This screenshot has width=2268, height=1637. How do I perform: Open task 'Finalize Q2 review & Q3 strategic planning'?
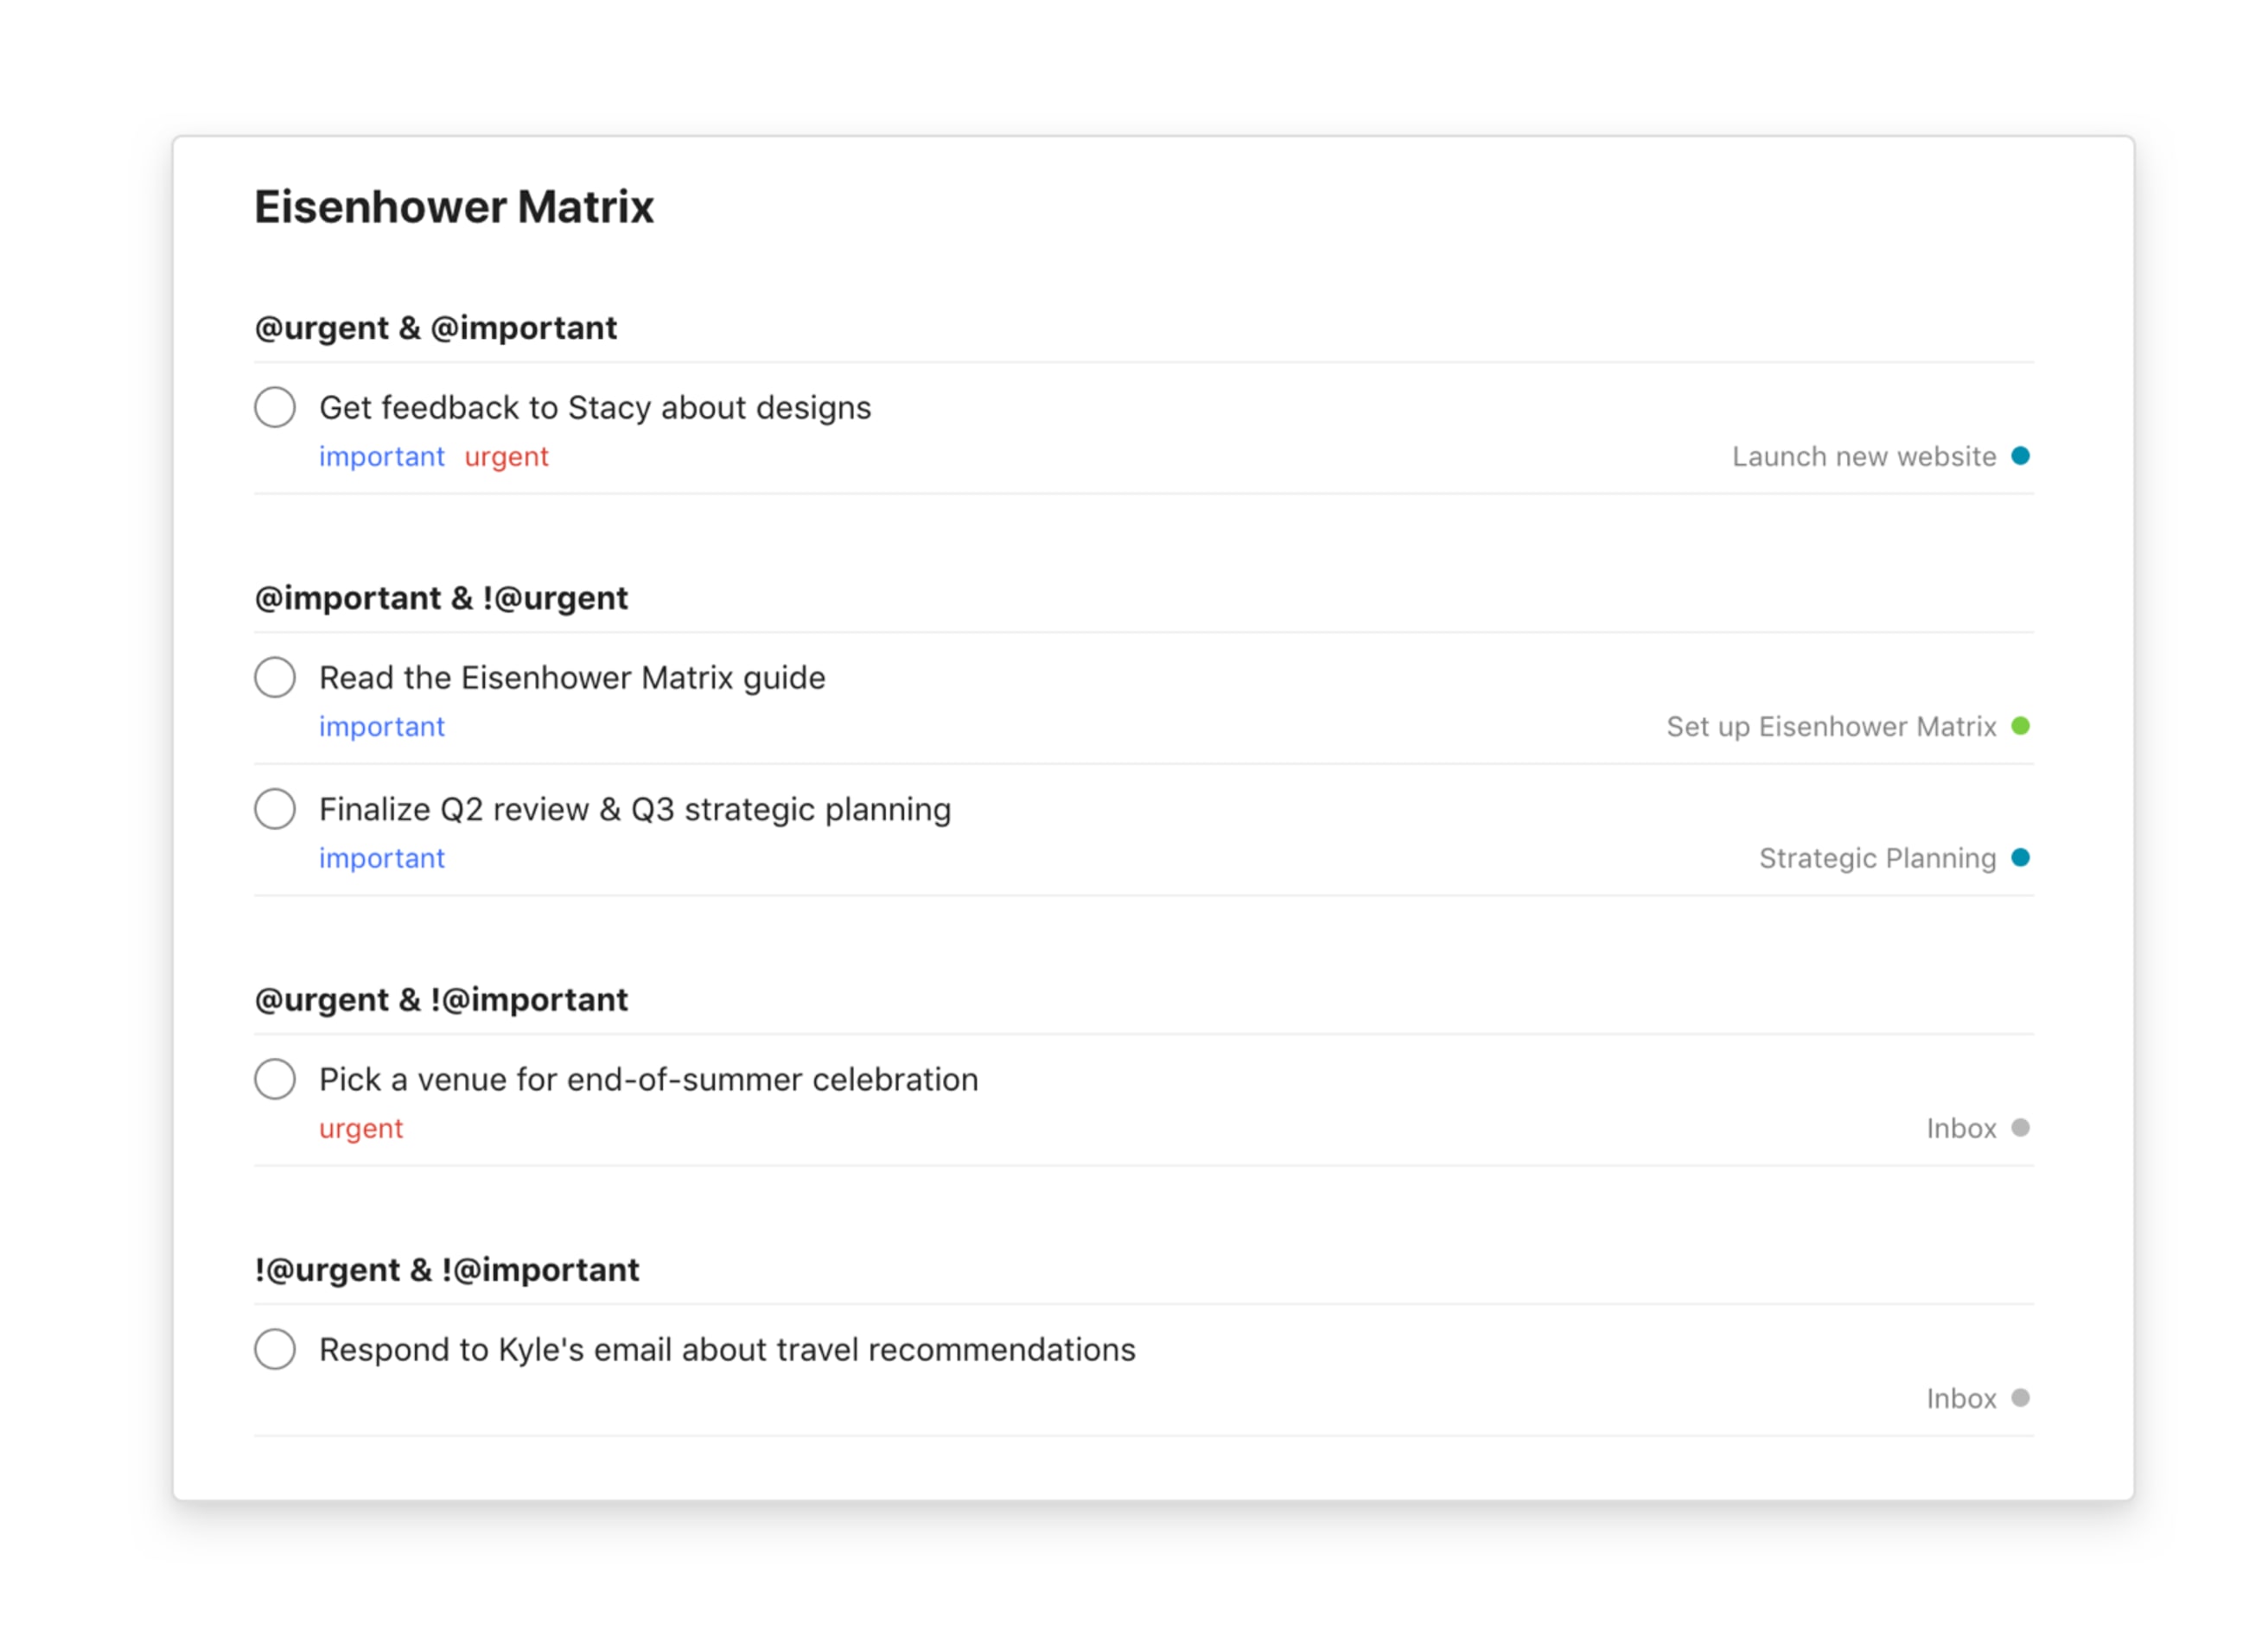tap(634, 809)
